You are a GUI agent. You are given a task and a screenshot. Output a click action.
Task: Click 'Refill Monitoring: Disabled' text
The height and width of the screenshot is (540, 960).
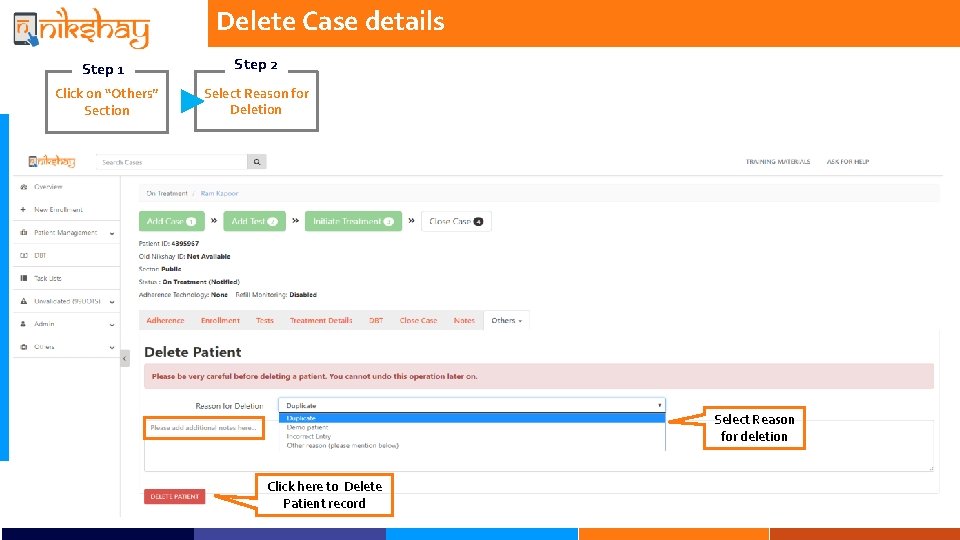[x=276, y=294]
